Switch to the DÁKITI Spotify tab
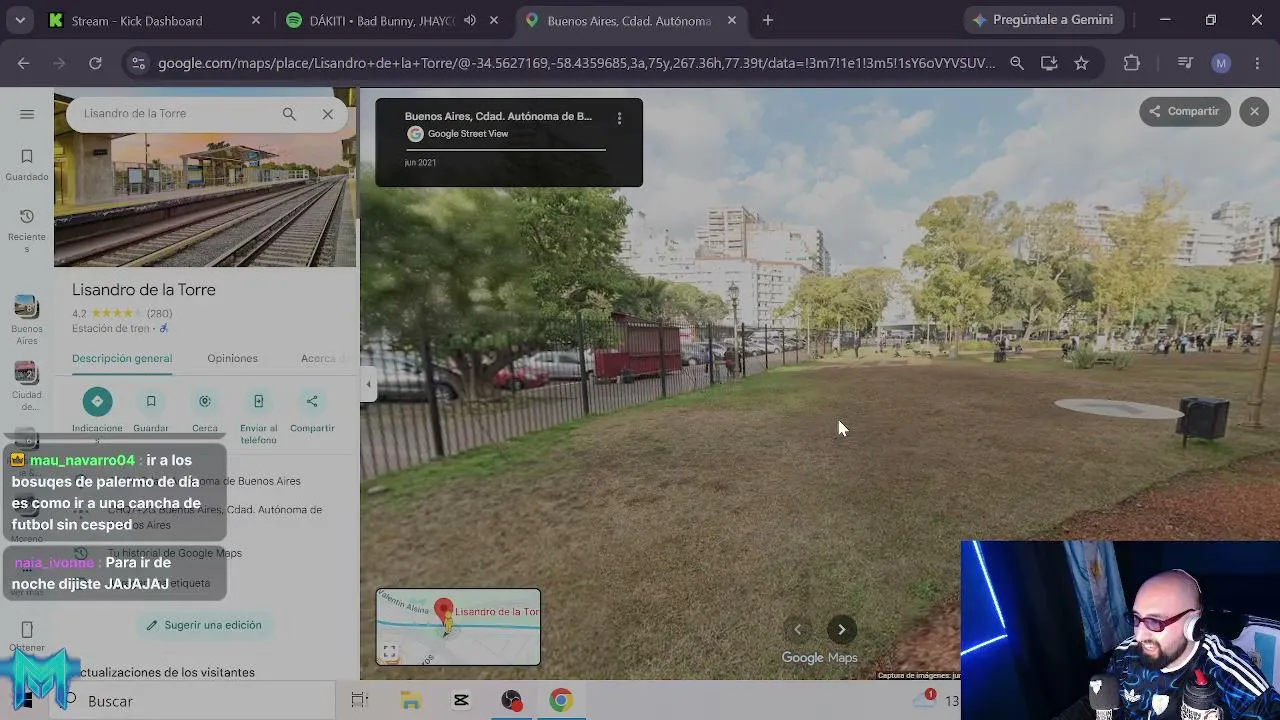This screenshot has width=1280, height=720. pyautogui.click(x=382, y=21)
